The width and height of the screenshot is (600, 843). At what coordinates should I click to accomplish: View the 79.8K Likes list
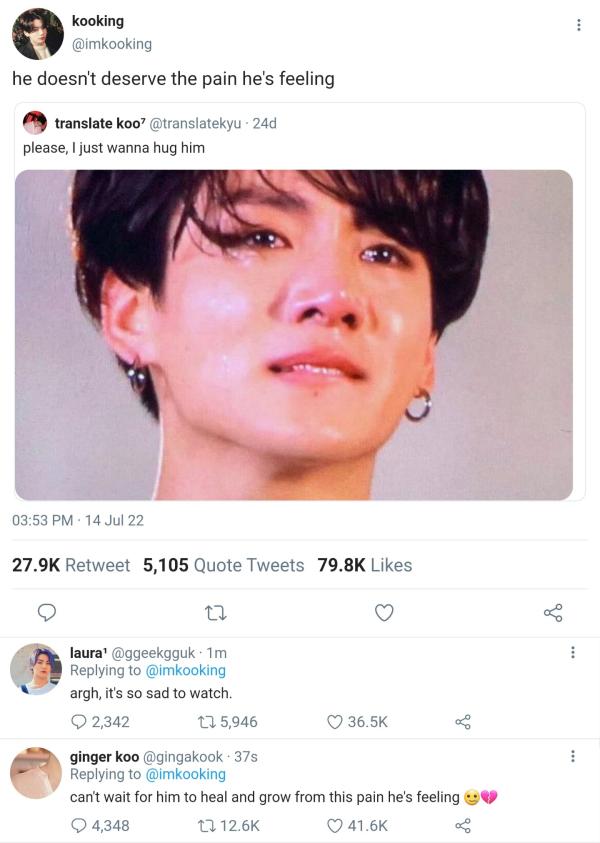[x=364, y=565]
